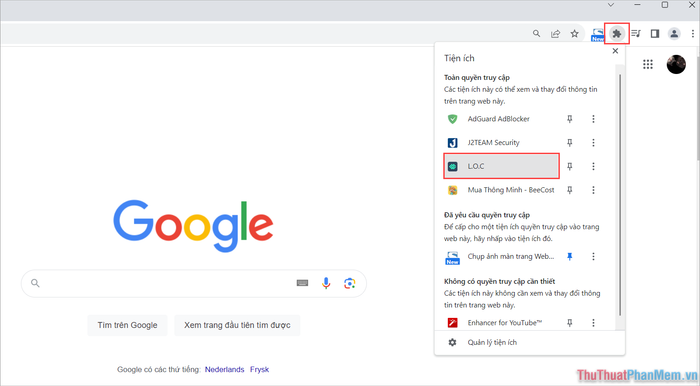Unpin Chụp ảnh màn trang Web extension

[570, 257]
